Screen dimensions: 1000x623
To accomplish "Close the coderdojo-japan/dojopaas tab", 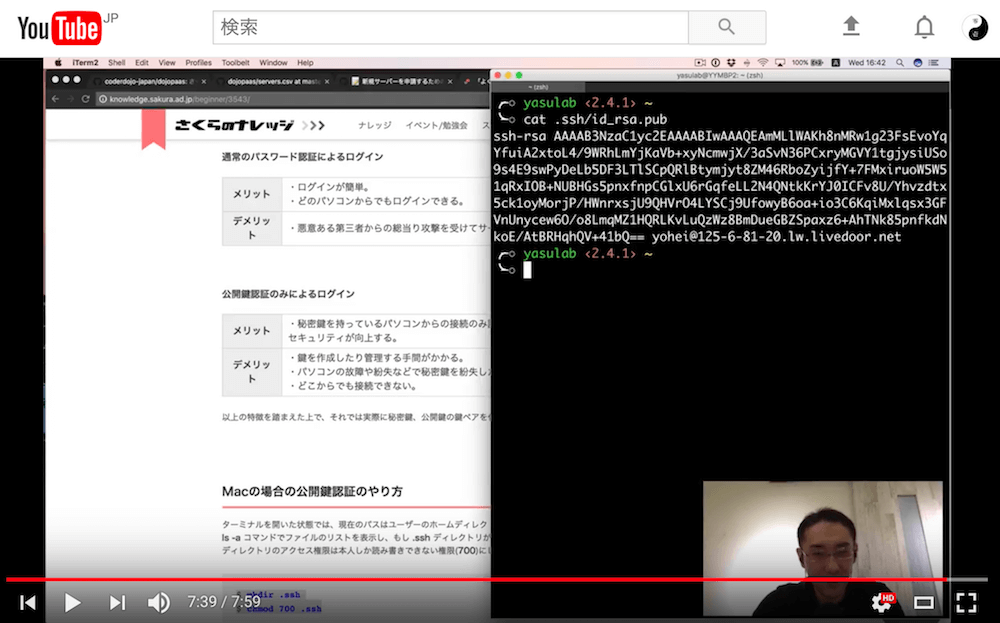I will (204, 82).
